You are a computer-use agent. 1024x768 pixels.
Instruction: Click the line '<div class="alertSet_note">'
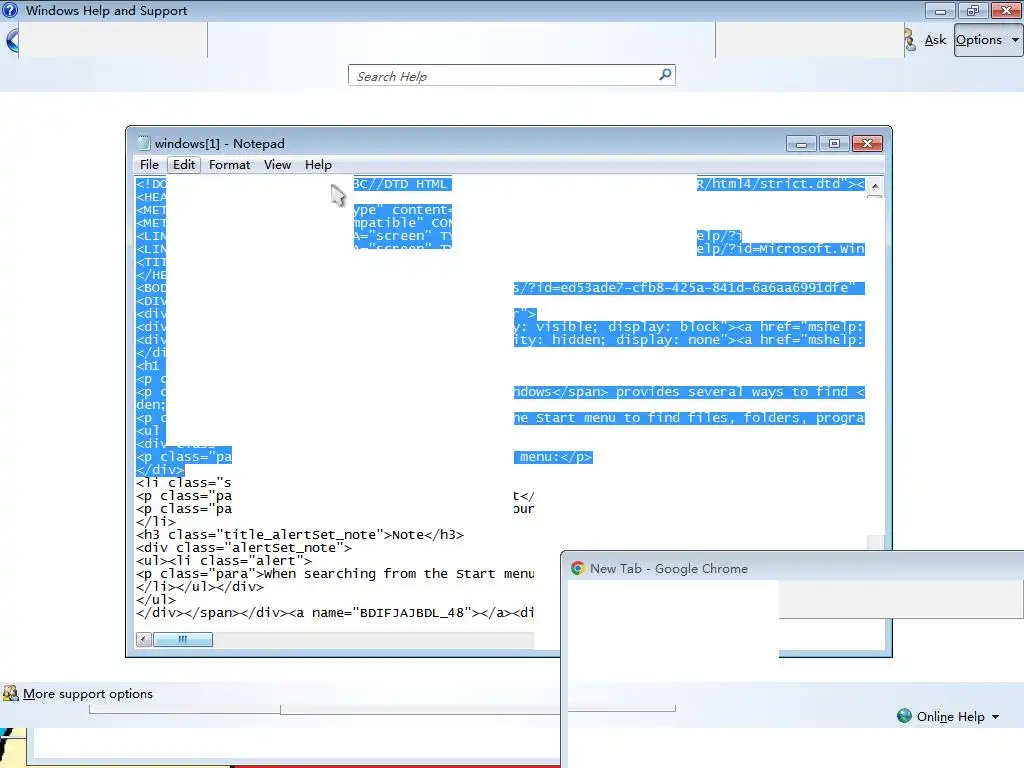click(244, 548)
